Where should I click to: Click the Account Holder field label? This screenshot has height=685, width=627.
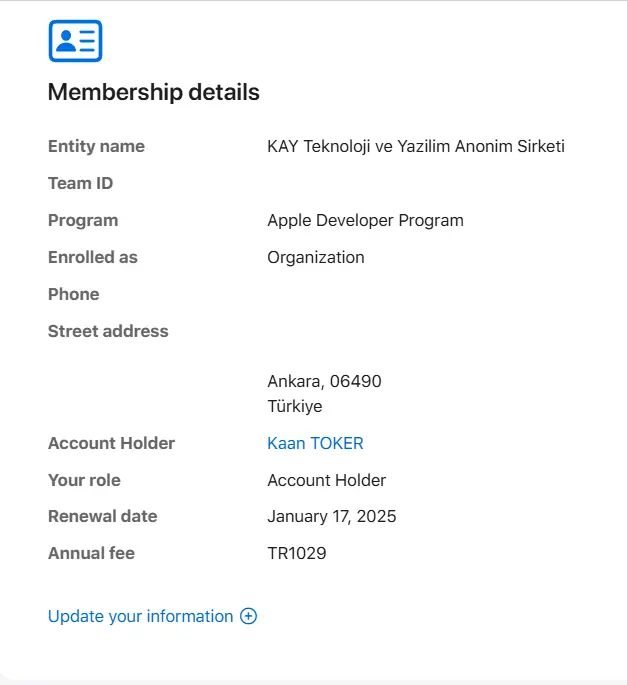click(111, 443)
